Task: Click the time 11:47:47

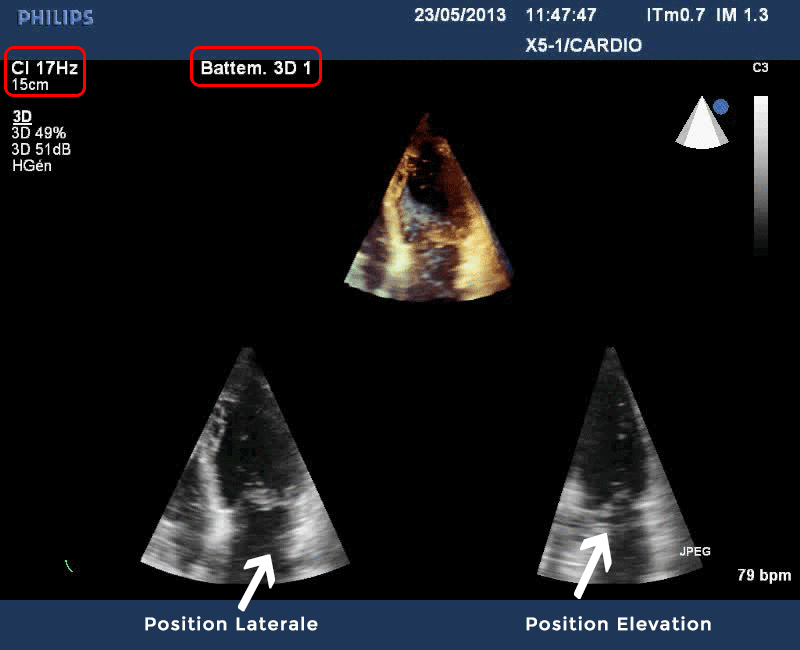Action: [561, 15]
